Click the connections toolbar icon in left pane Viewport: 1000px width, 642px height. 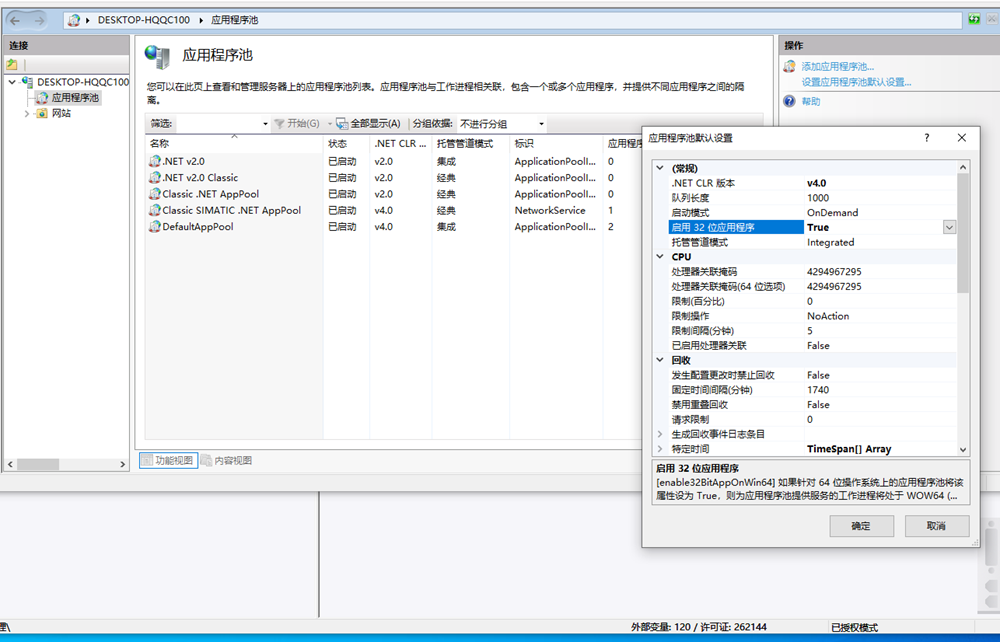click(x=12, y=64)
